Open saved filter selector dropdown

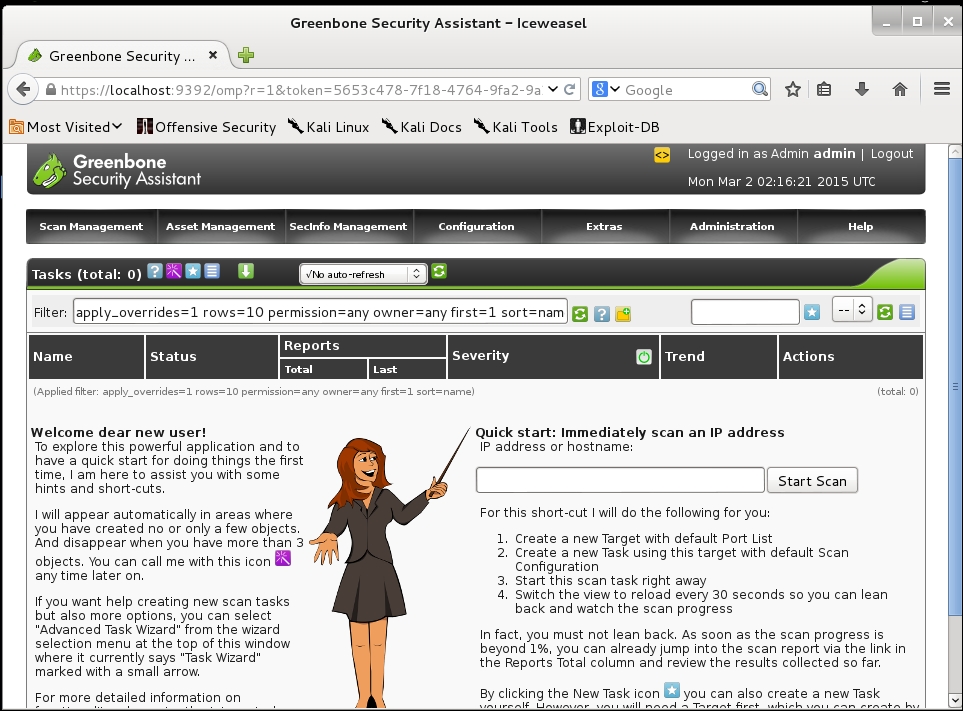pyautogui.click(x=852, y=310)
